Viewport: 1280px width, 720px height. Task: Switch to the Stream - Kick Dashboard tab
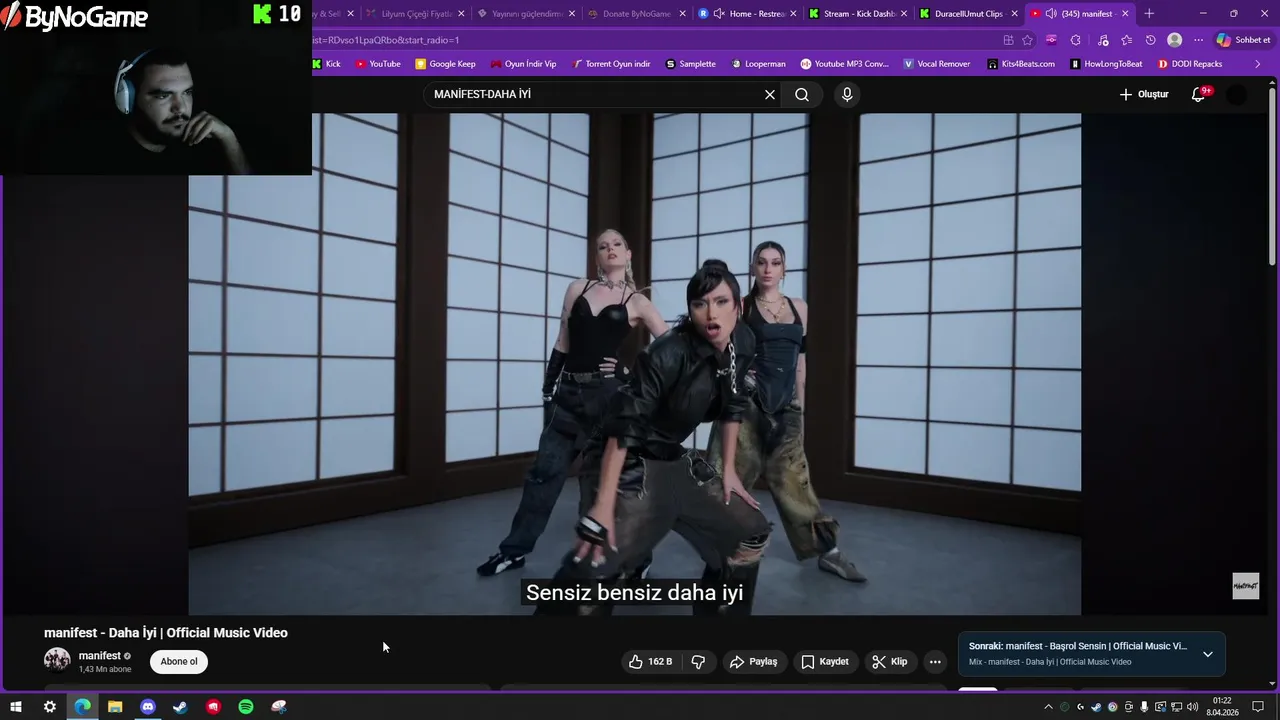(x=859, y=14)
